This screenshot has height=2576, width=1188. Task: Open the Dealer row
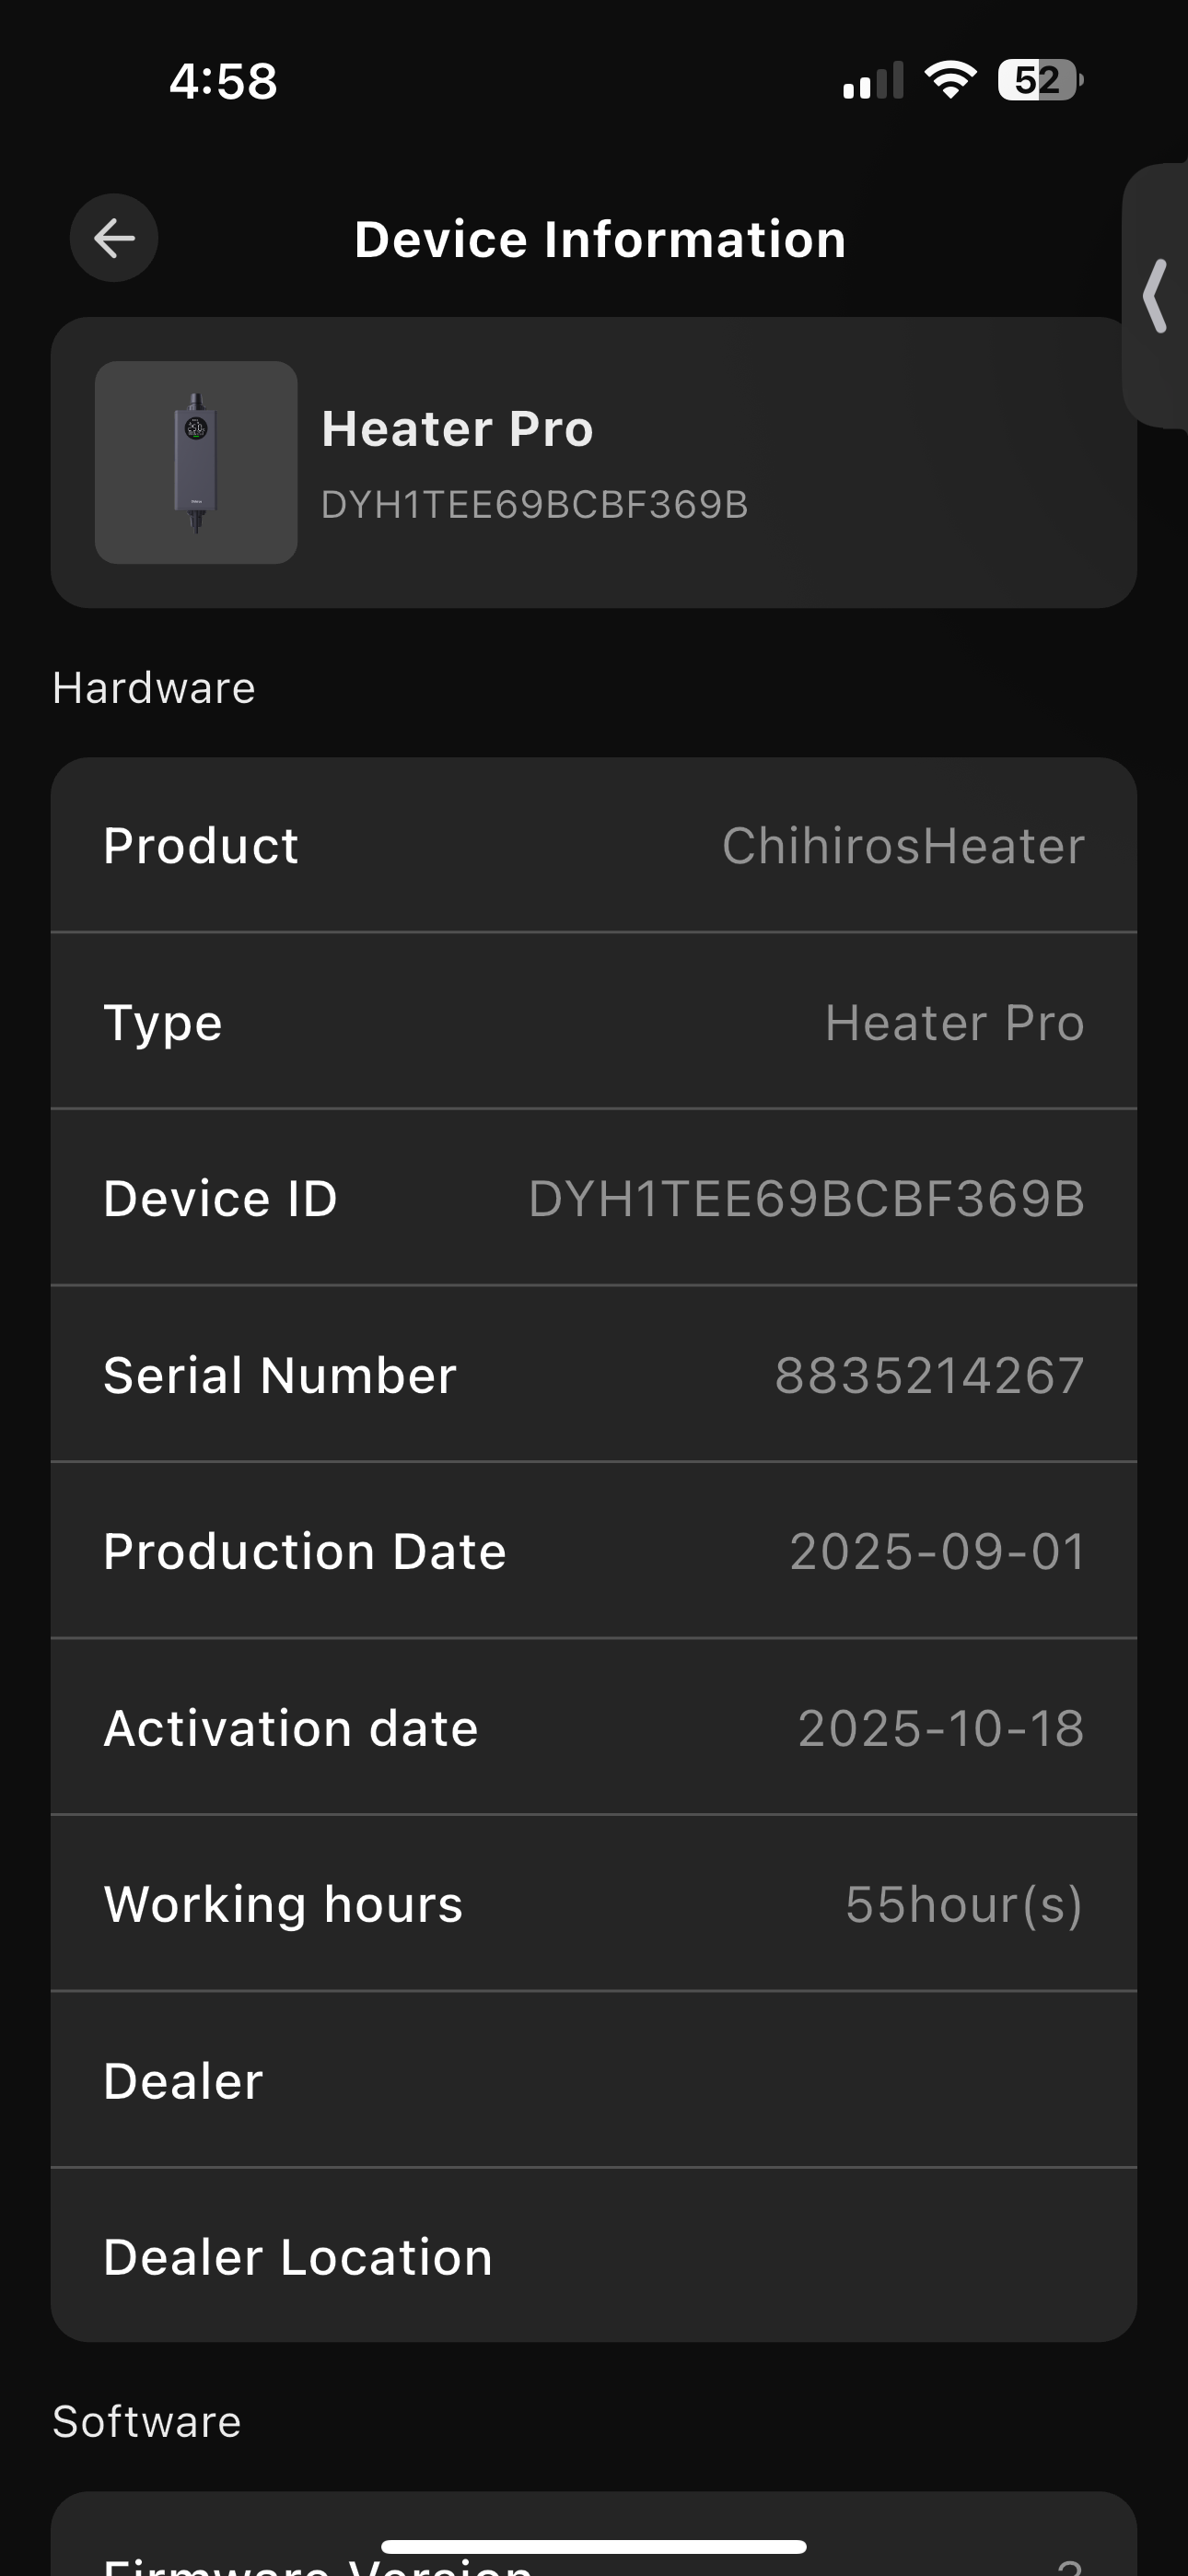[594, 2081]
